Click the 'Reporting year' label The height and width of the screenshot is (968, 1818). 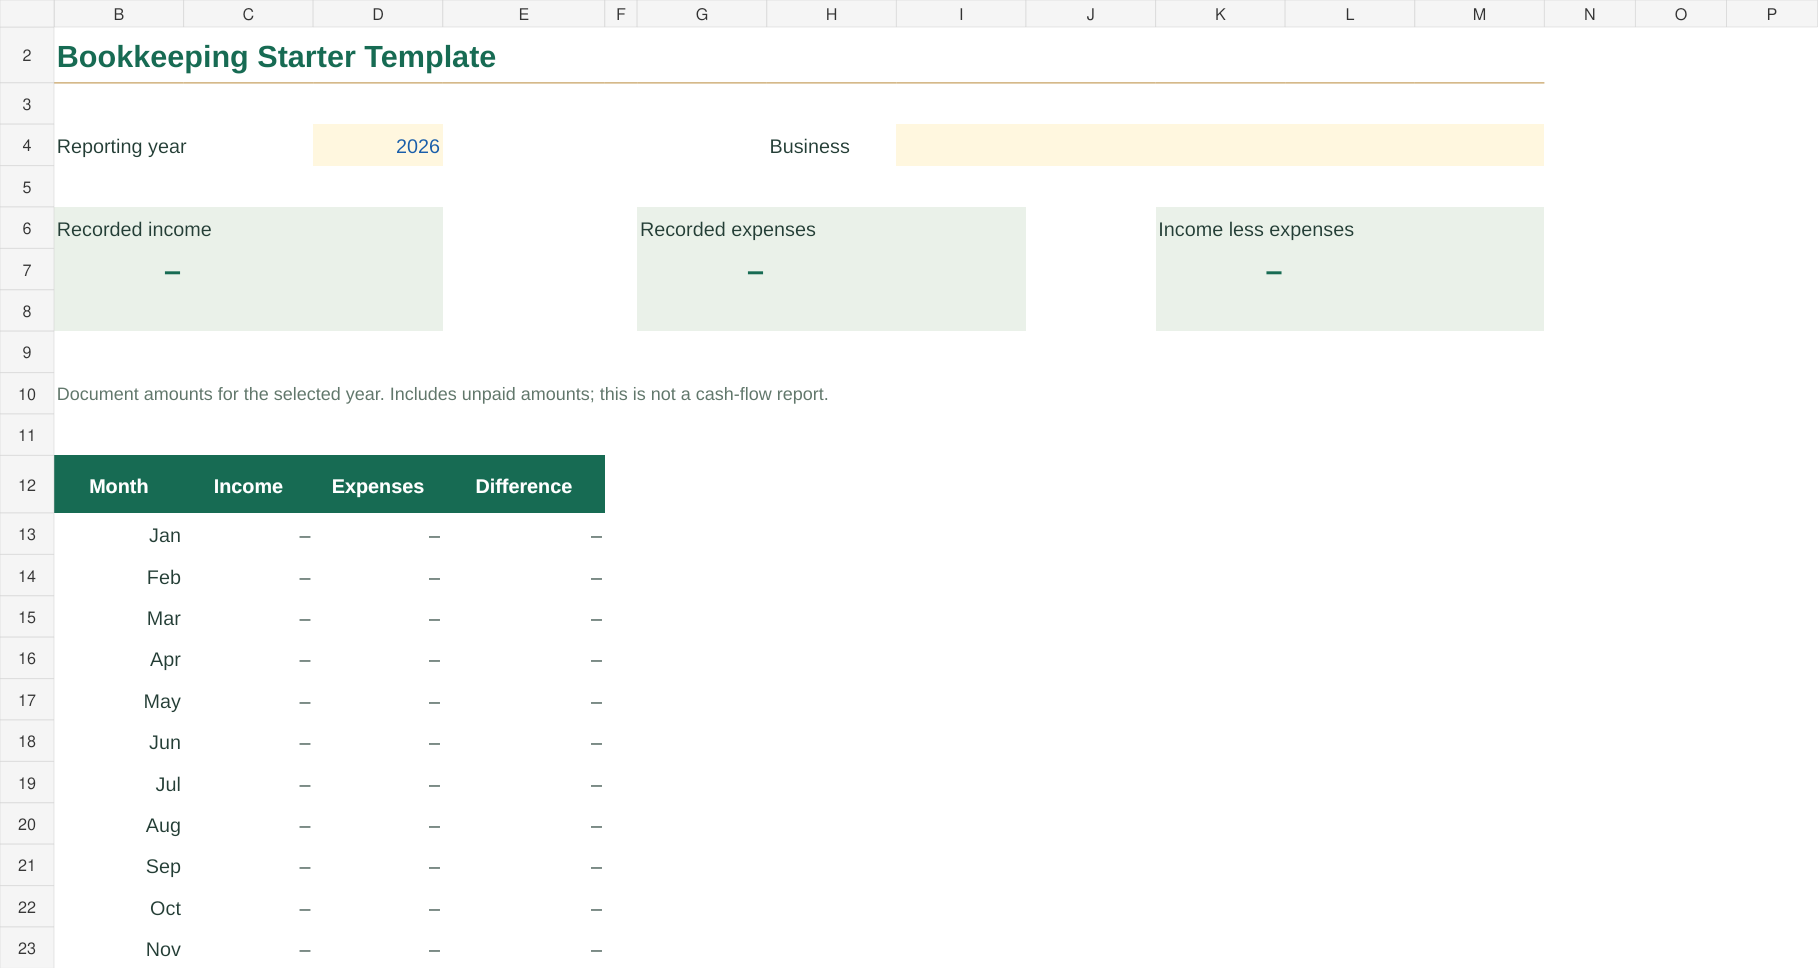coord(122,146)
